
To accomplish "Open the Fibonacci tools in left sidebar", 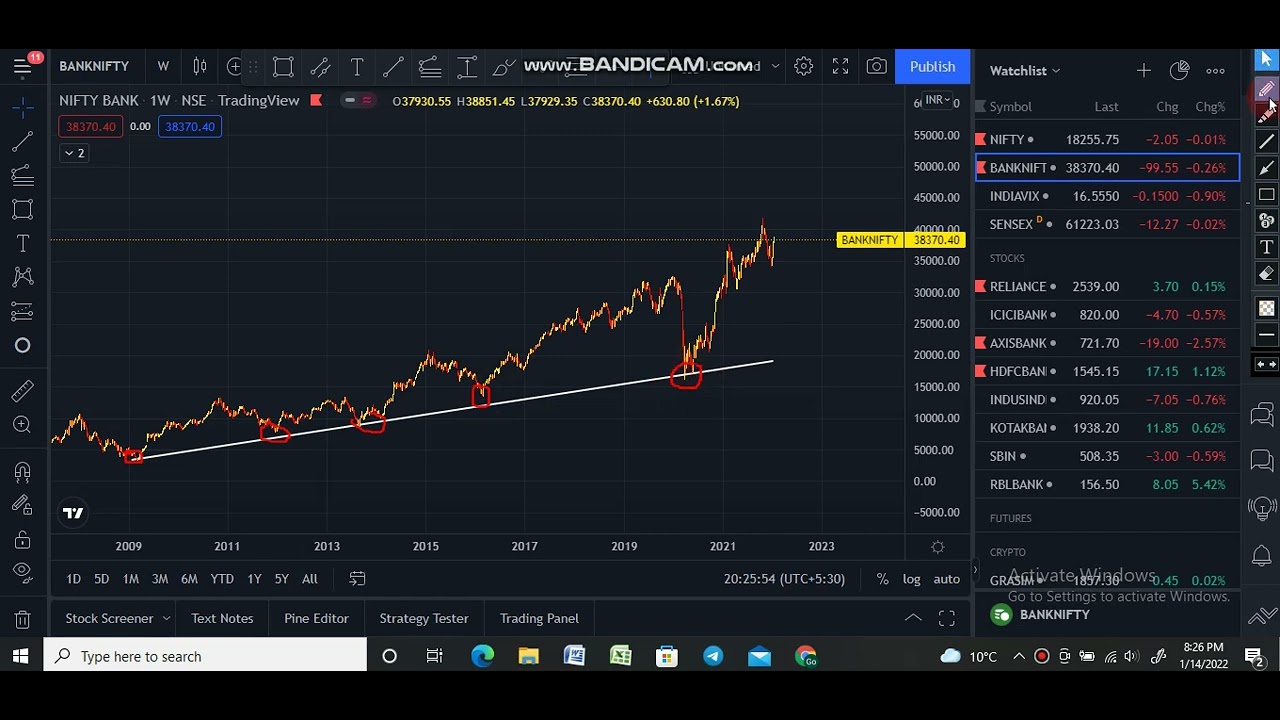I will (x=22, y=176).
